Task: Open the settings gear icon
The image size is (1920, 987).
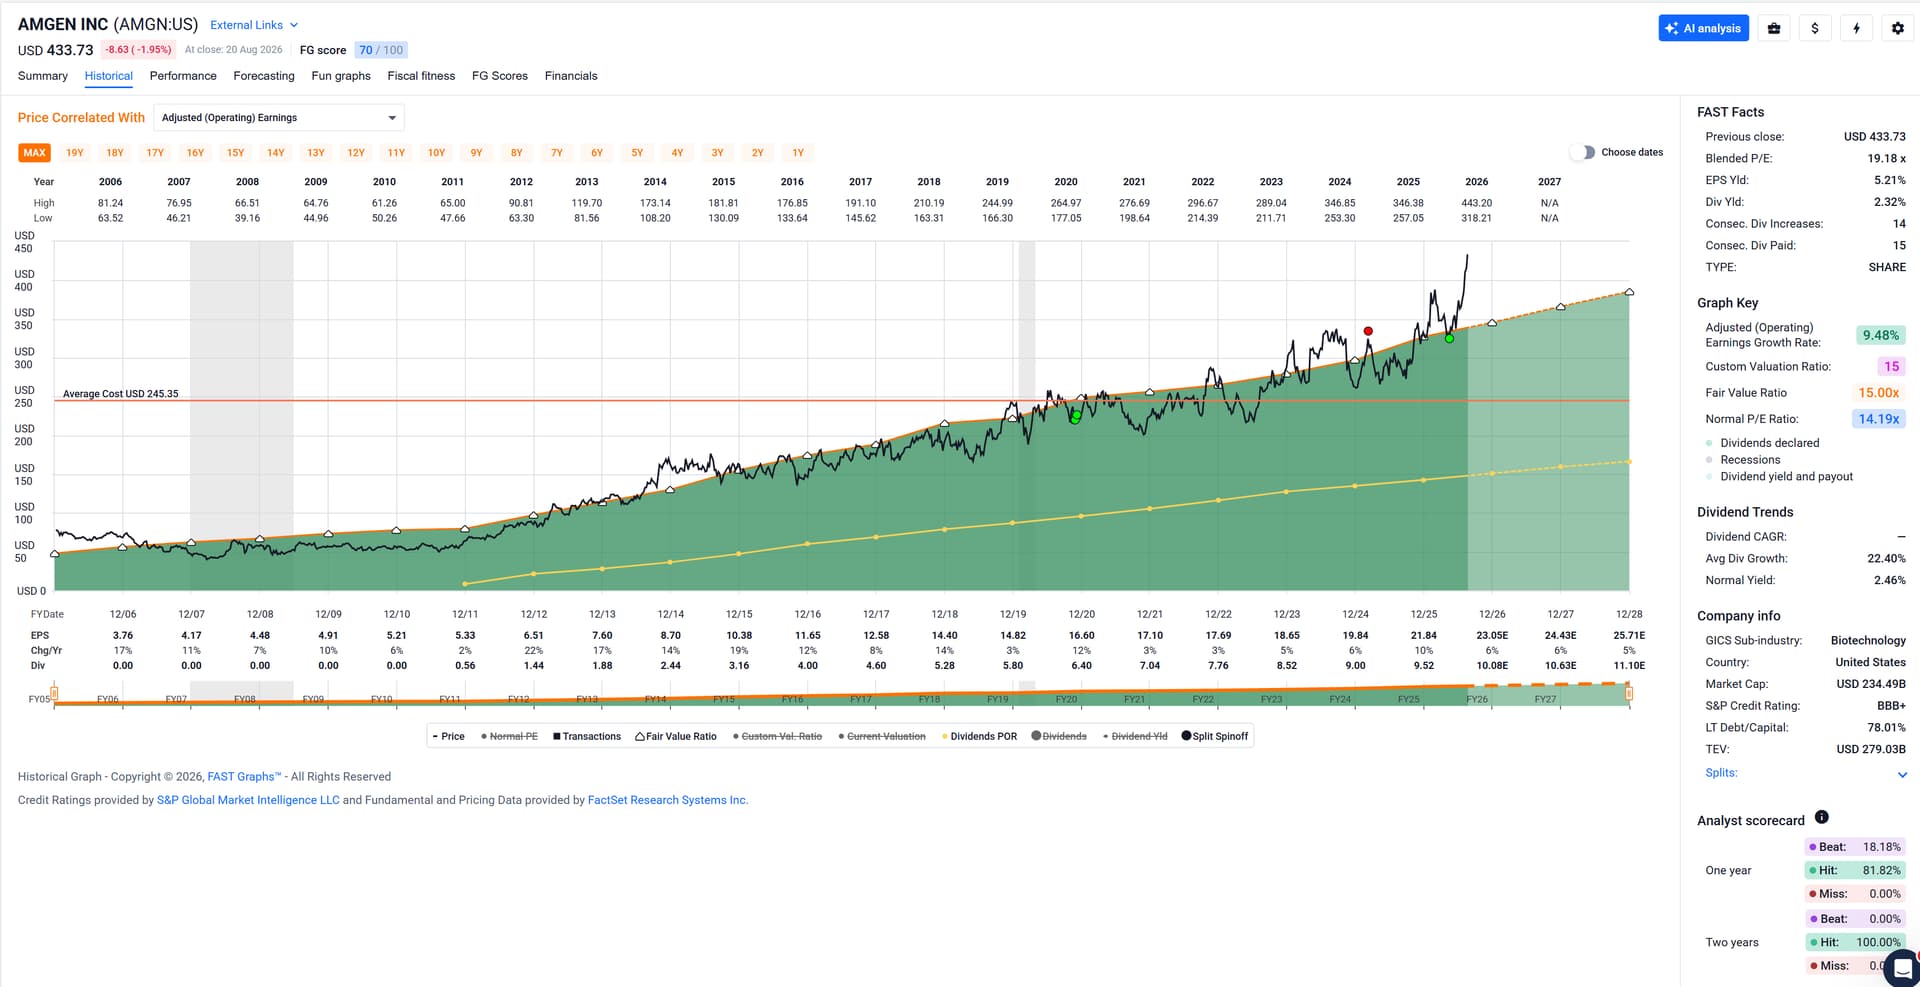Action: coord(1897,28)
